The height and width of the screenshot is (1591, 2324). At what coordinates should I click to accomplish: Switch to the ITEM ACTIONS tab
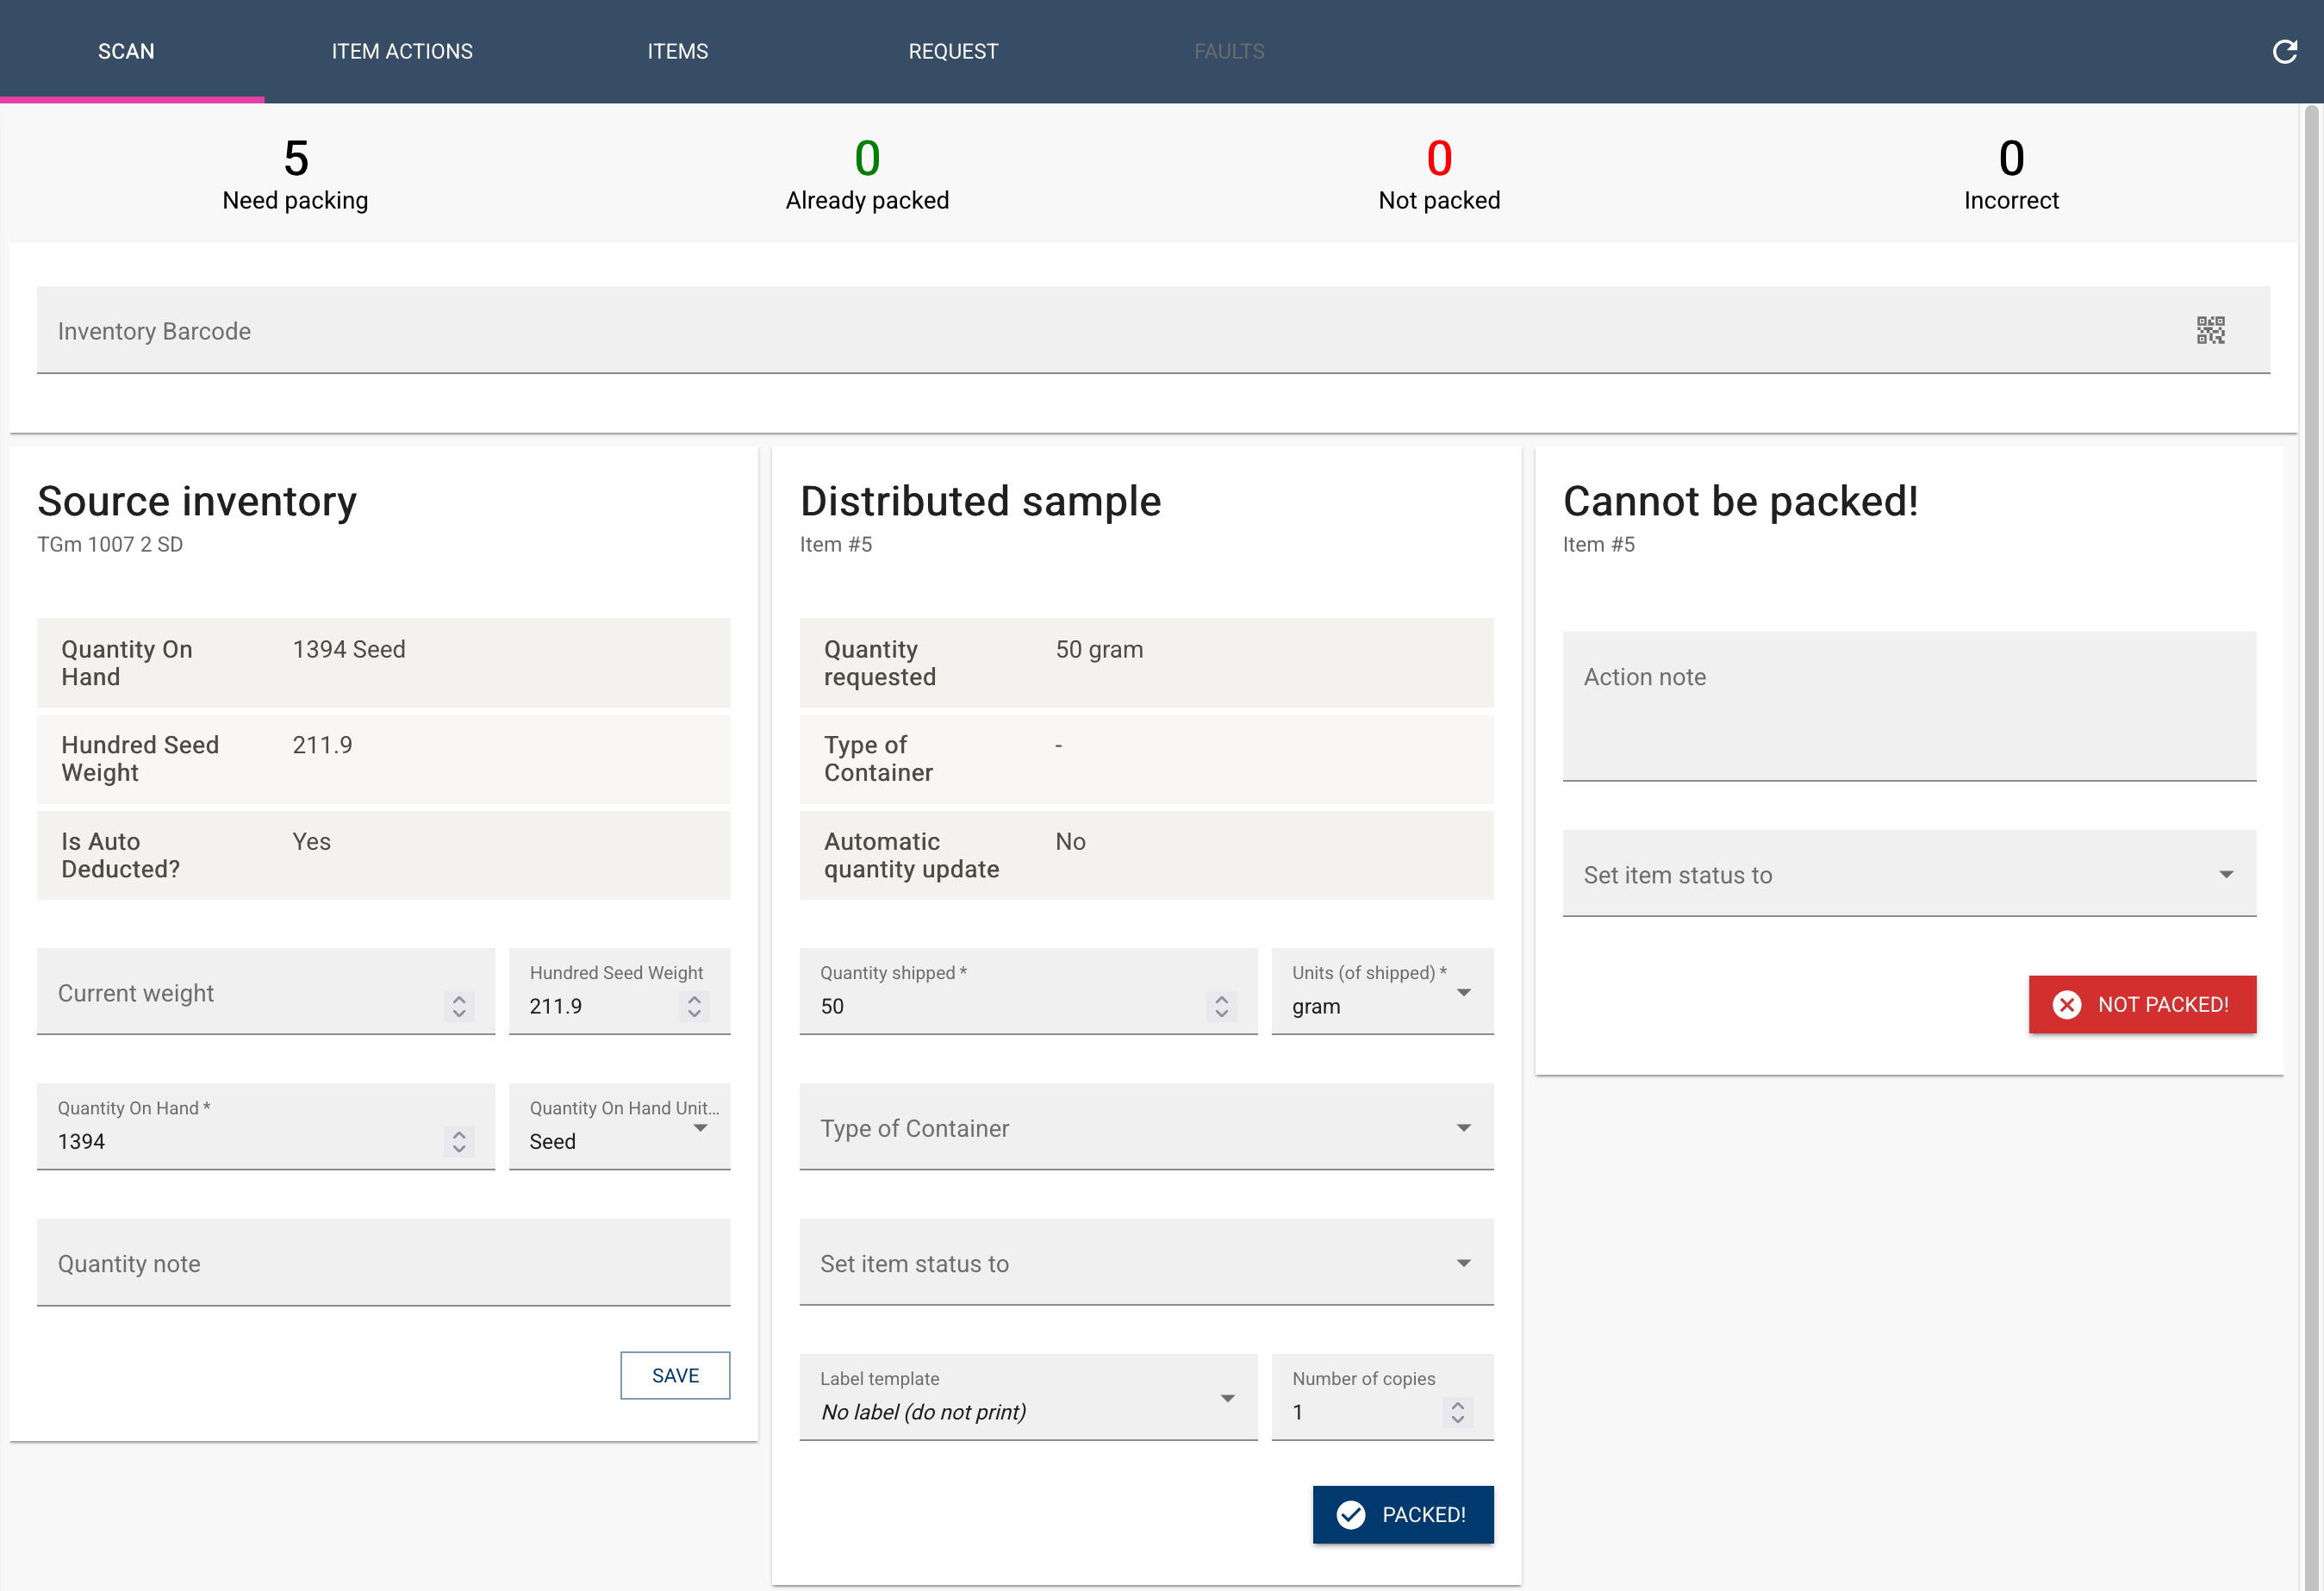point(402,51)
